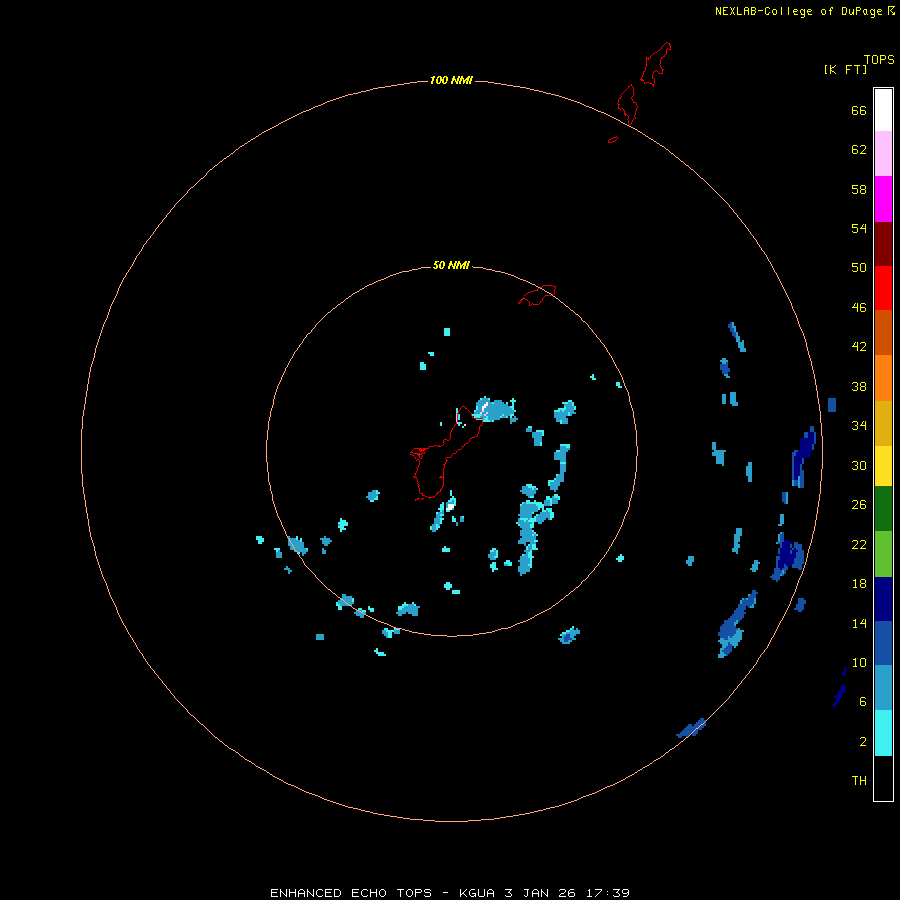Image resolution: width=900 pixels, height=900 pixels.
Task: Click the 17:39 timestamp in caption
Action: click(x=608, y=893)
